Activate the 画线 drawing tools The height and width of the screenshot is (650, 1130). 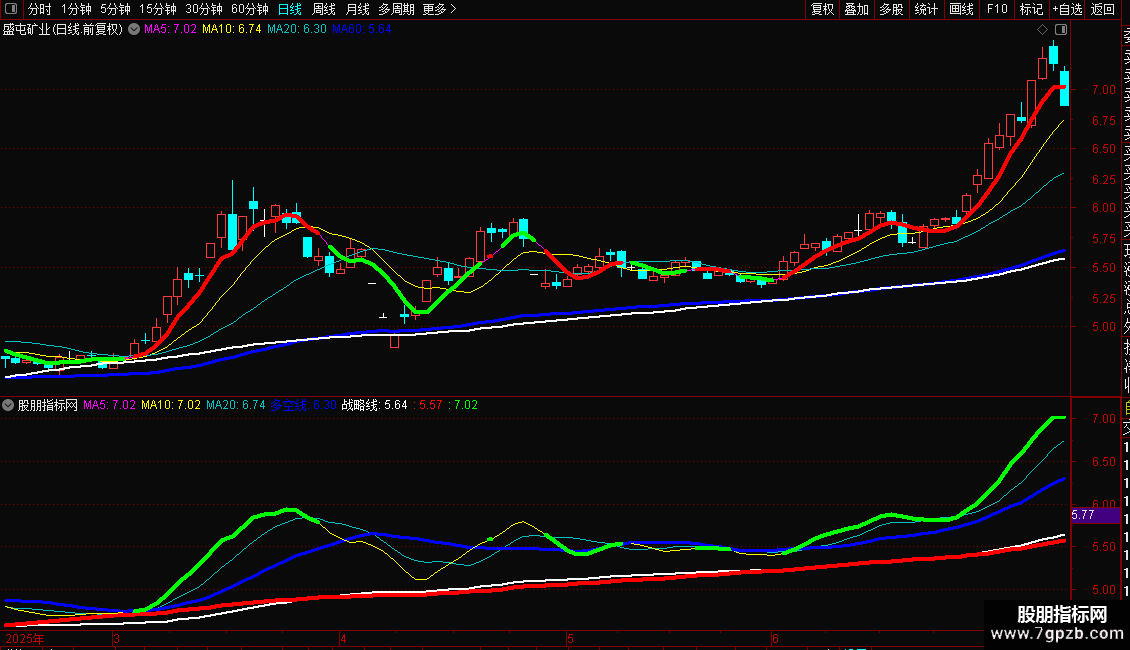click(961, 9)
